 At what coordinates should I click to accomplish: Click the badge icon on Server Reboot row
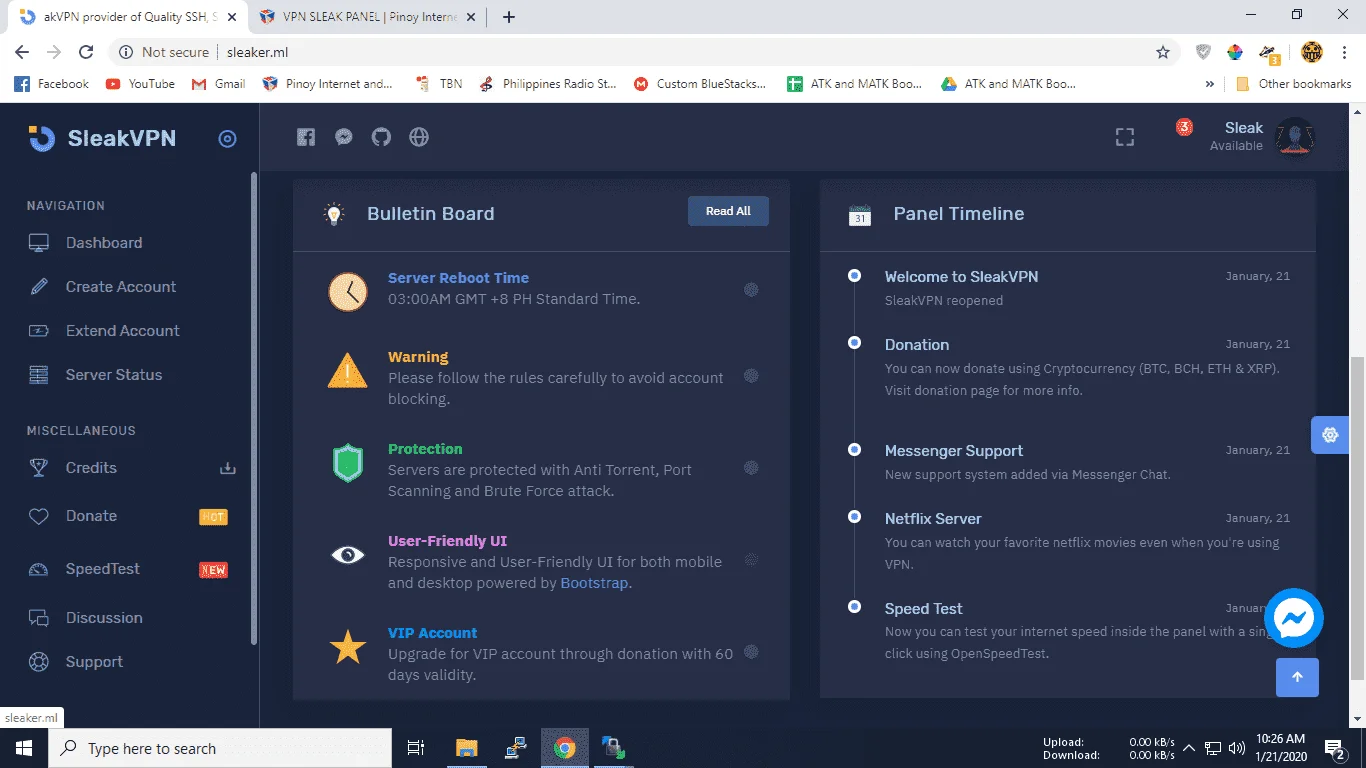point(751,290)
